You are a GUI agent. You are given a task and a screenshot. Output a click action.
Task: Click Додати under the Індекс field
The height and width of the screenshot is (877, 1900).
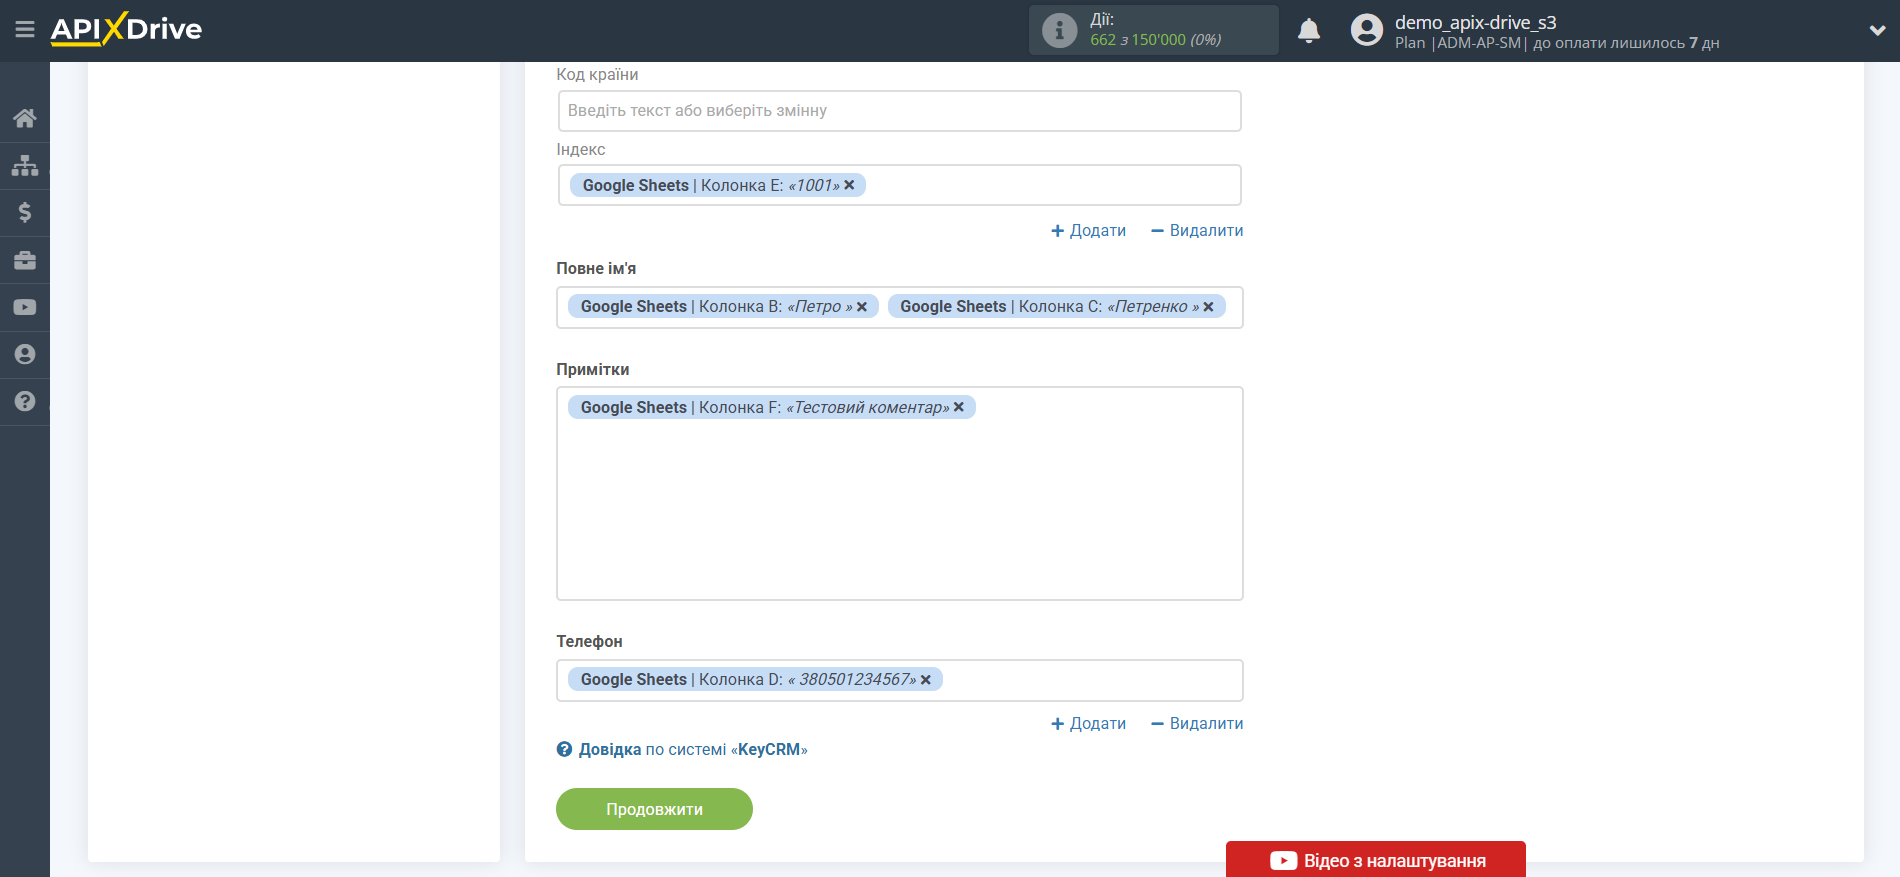click(x=1088, y=231)
